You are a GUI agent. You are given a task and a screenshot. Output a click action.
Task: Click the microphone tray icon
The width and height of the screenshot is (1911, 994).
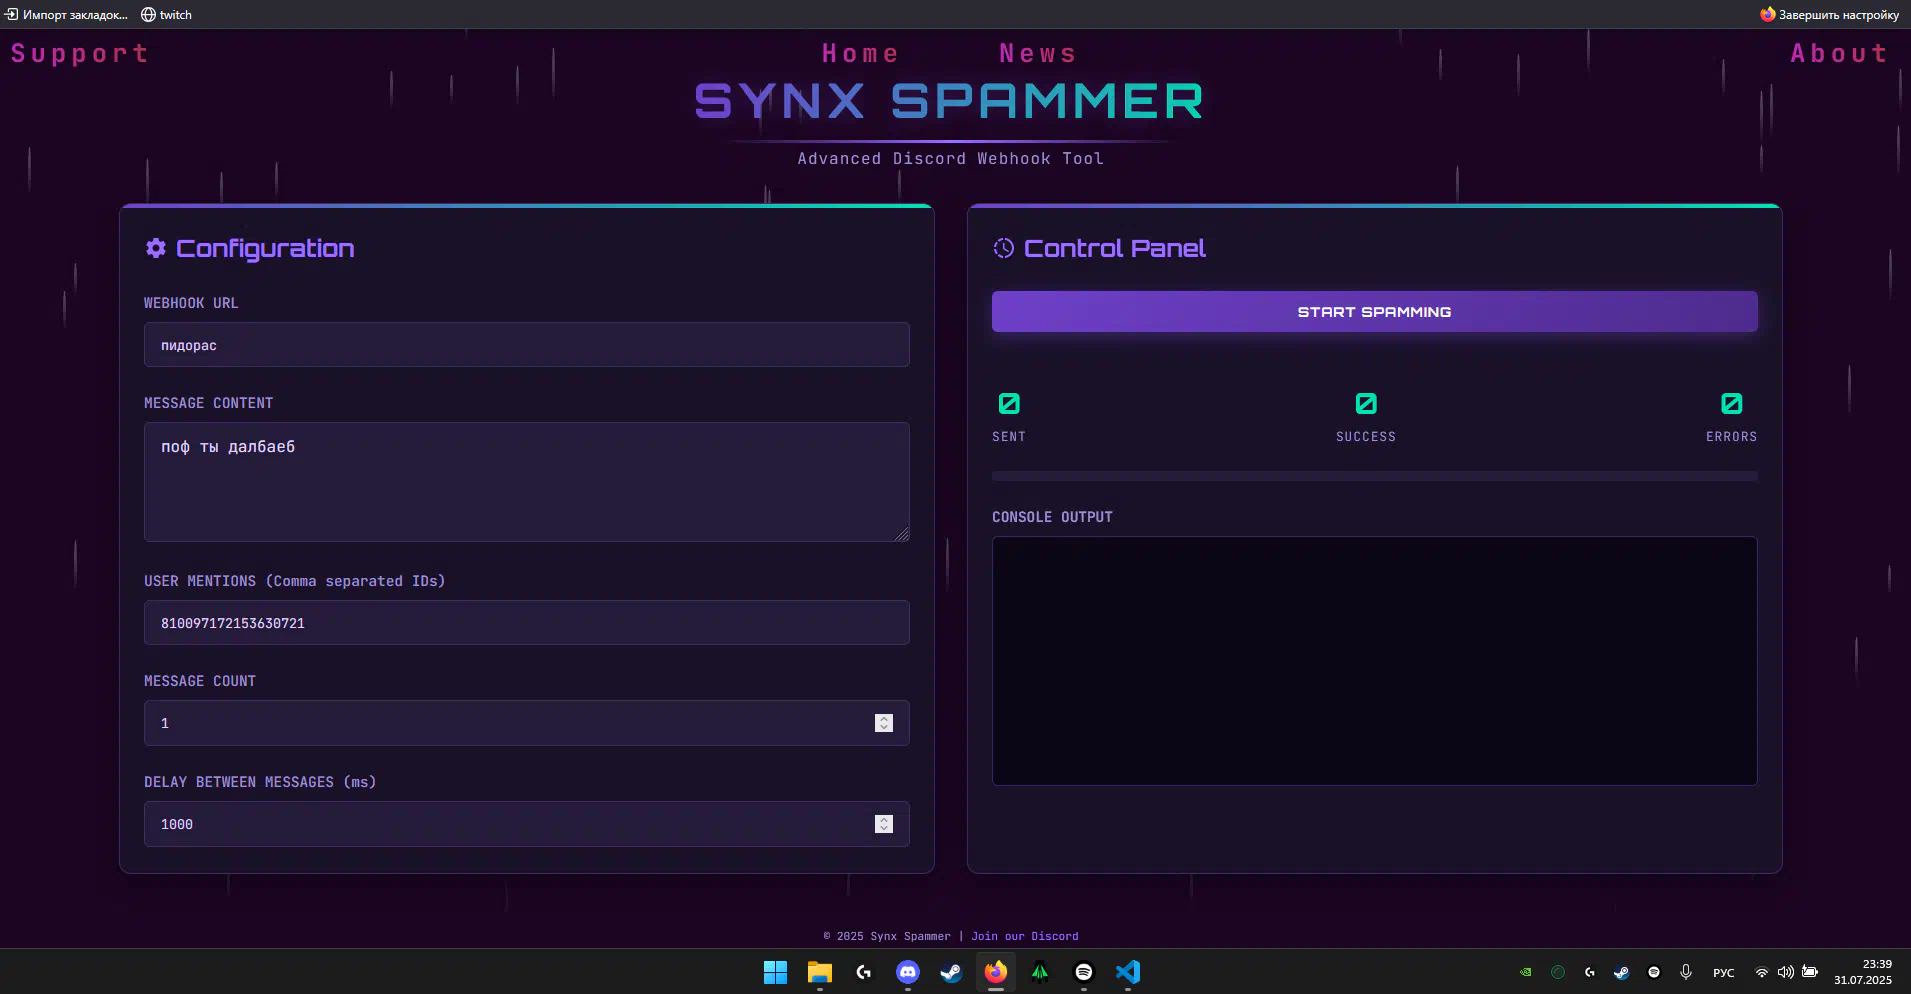tap(1686, 972)
